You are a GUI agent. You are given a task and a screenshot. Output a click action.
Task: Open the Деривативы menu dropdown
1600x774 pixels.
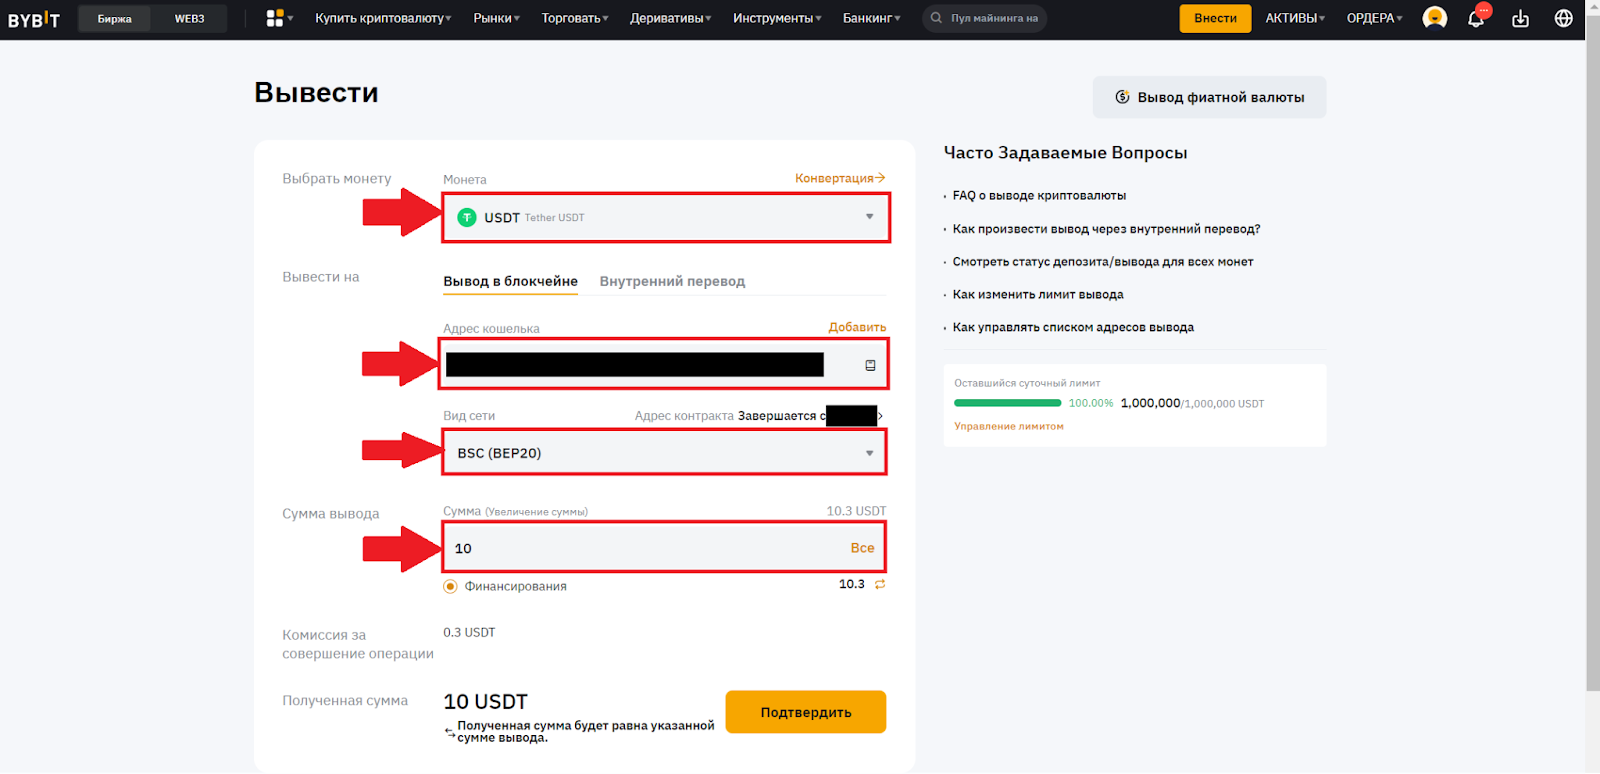(670, 18)
